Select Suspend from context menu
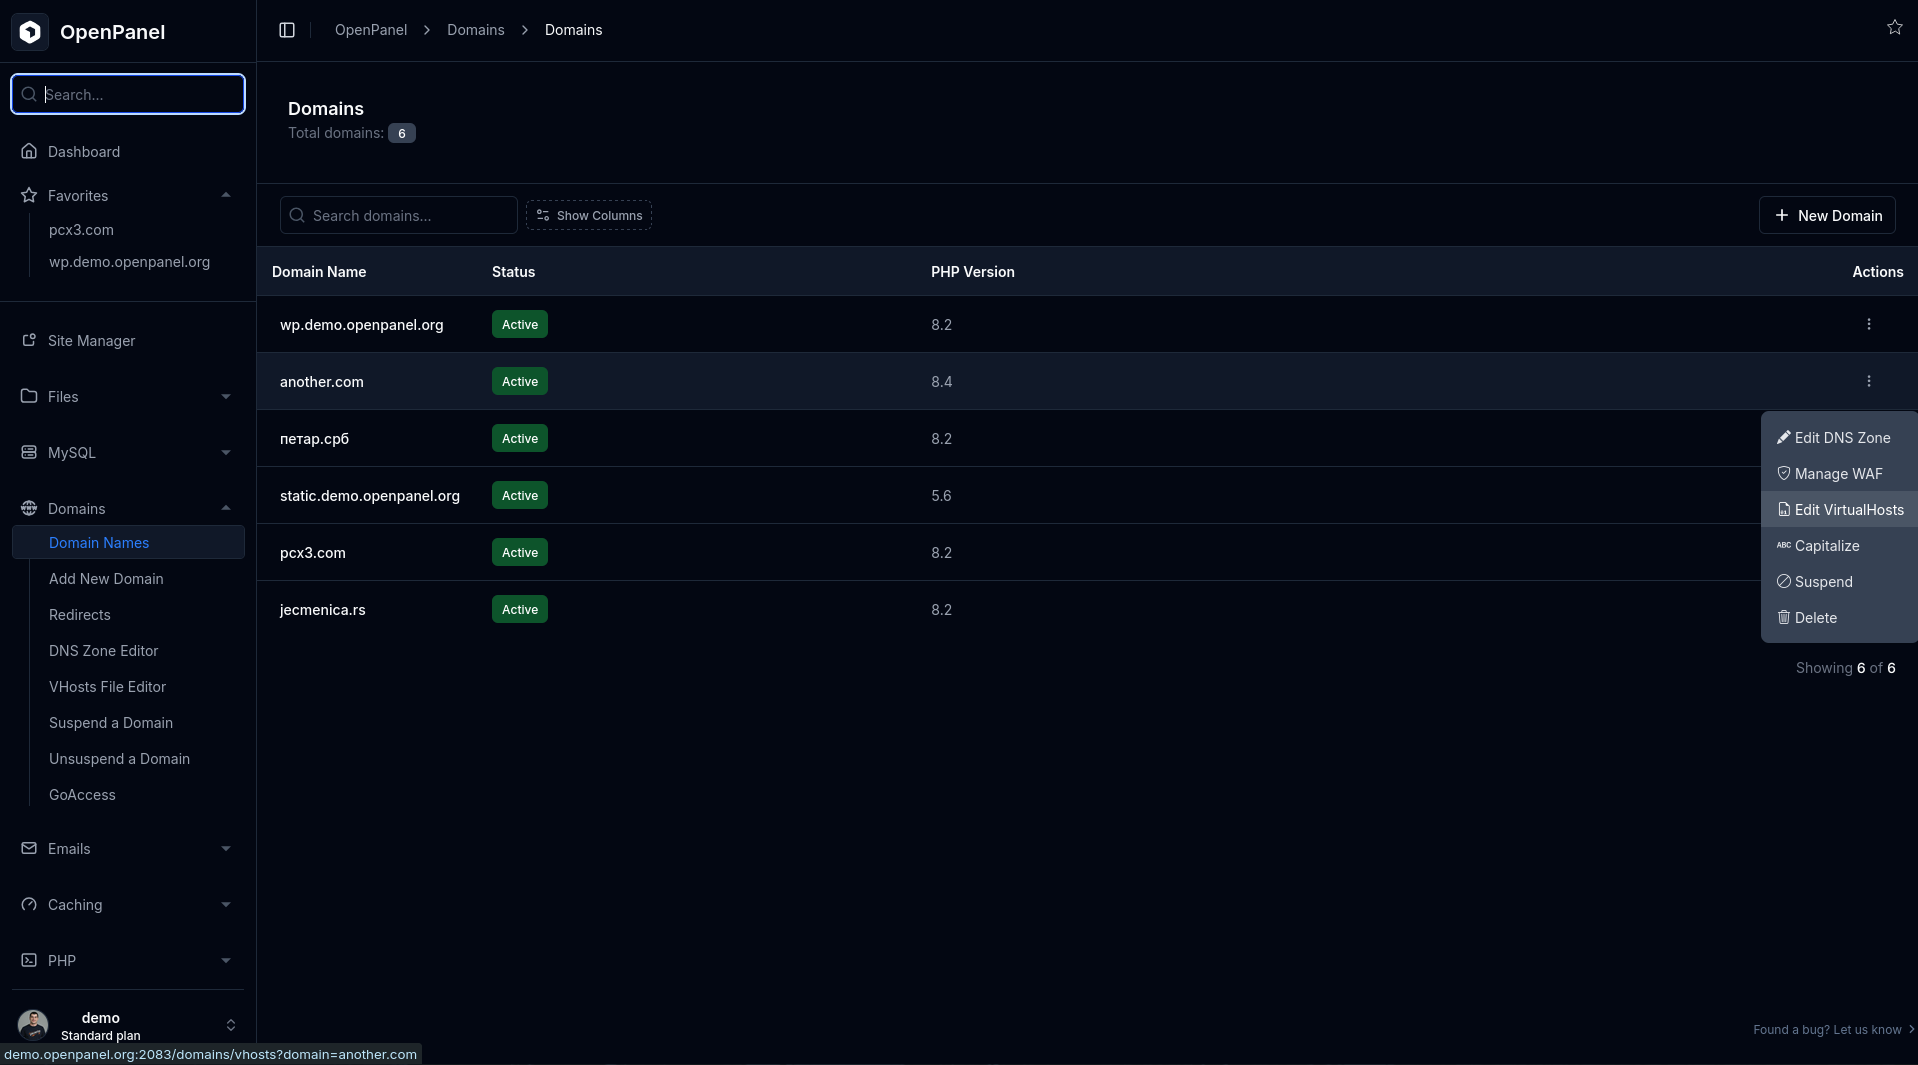Screen dimensions: 1918x1065 (1838, 582)
